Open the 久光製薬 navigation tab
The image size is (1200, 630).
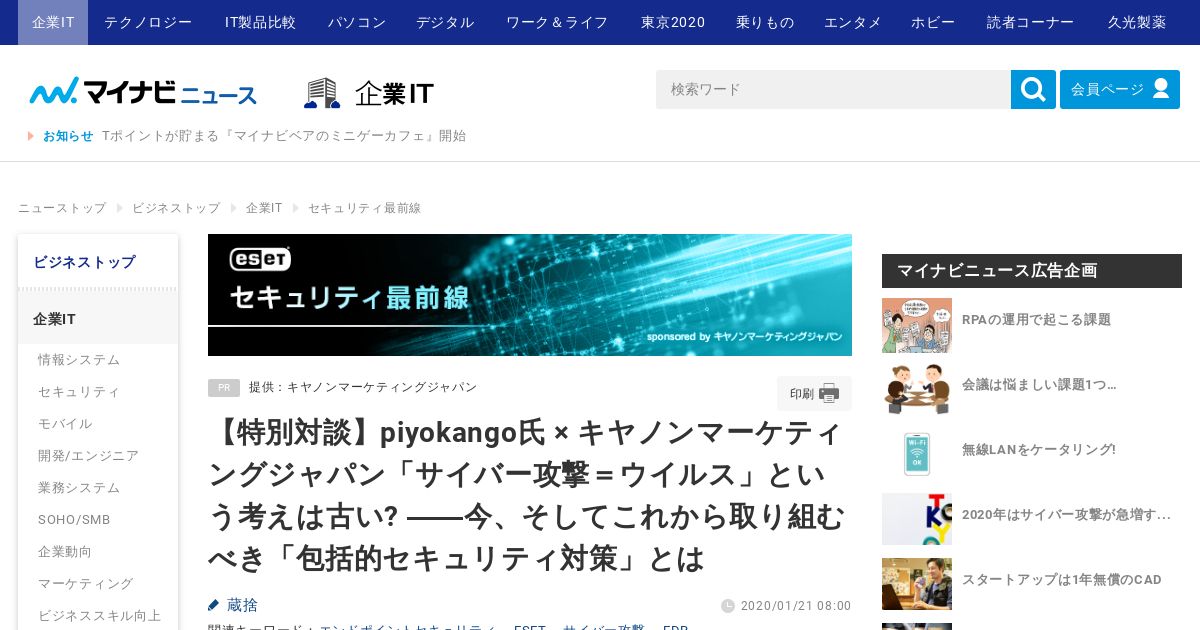pos(1137,22)
